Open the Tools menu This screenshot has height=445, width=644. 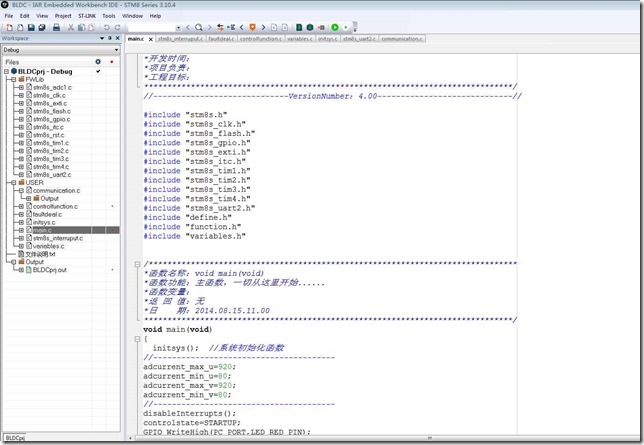coord(109,16)
